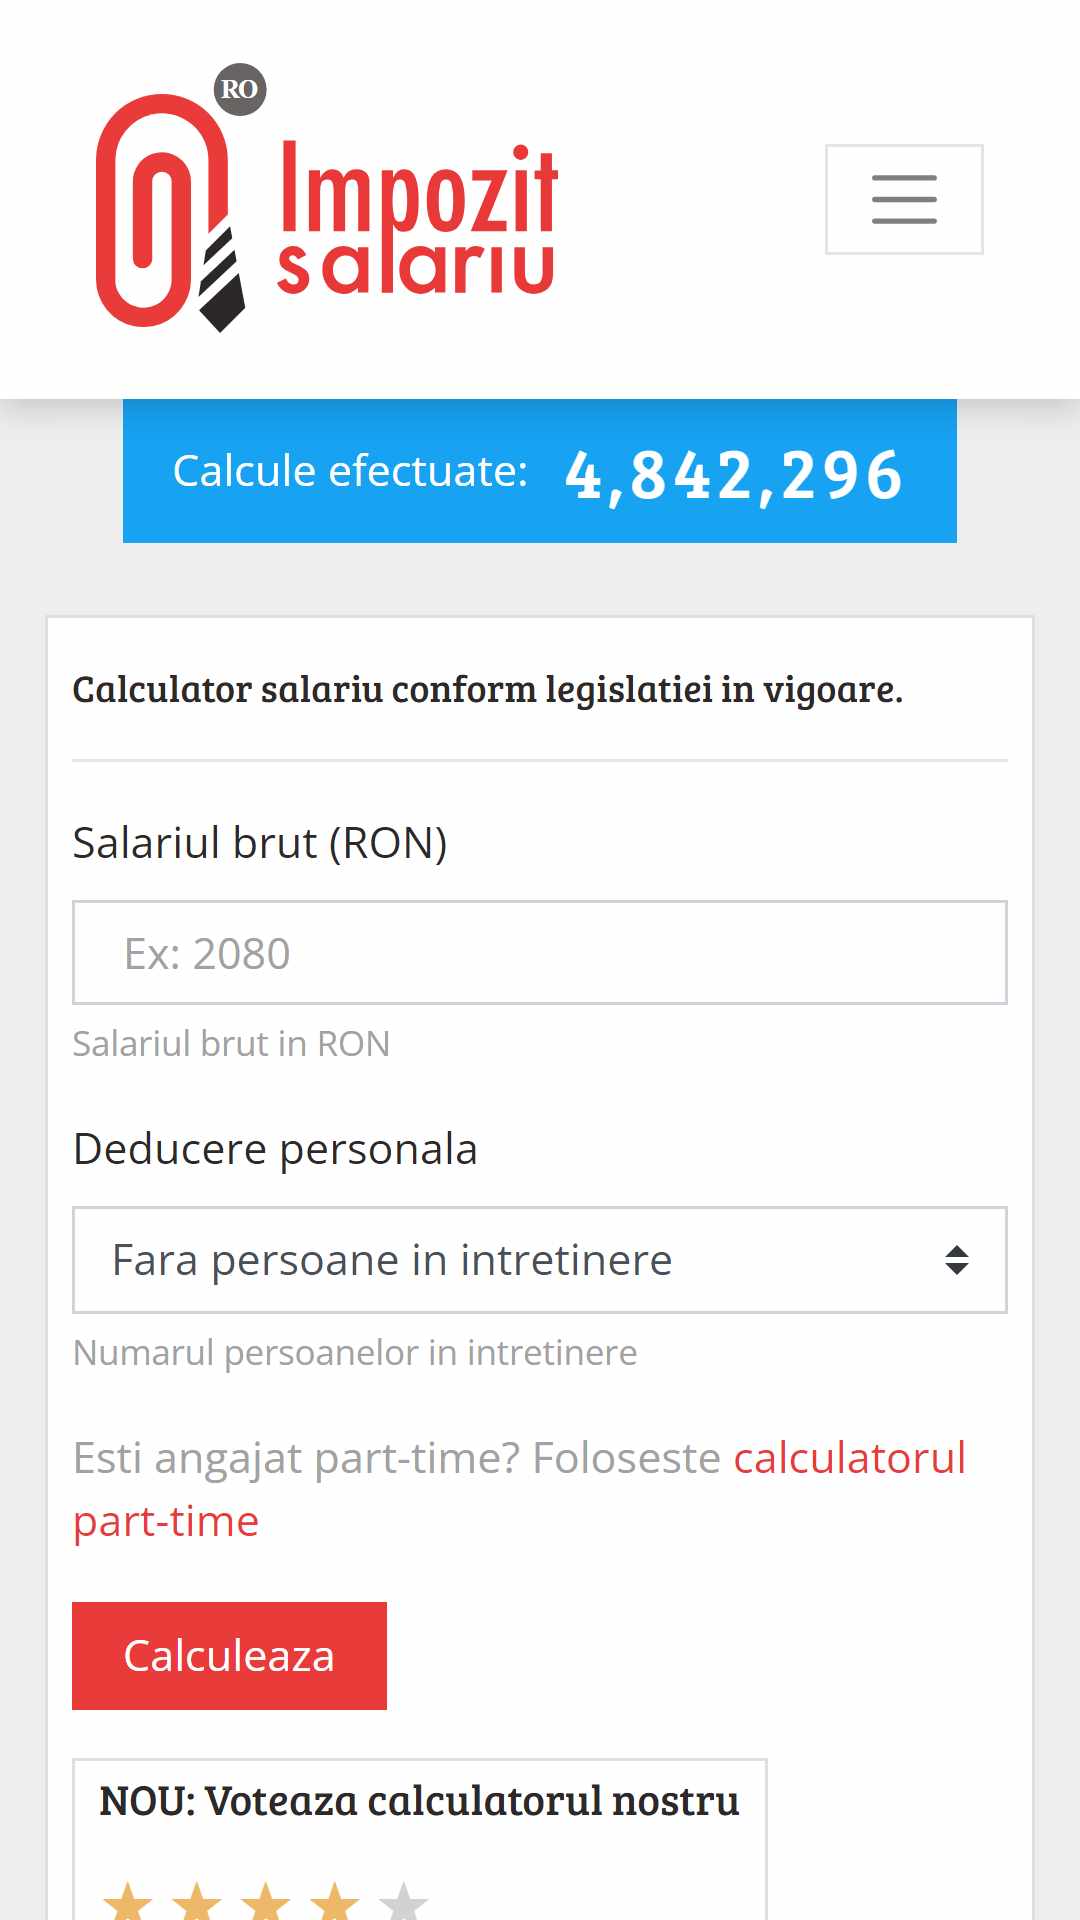Click NOU: Voteaza calculatorul nostru heading
The image size is (1080, 1920).
point(419,1801)
